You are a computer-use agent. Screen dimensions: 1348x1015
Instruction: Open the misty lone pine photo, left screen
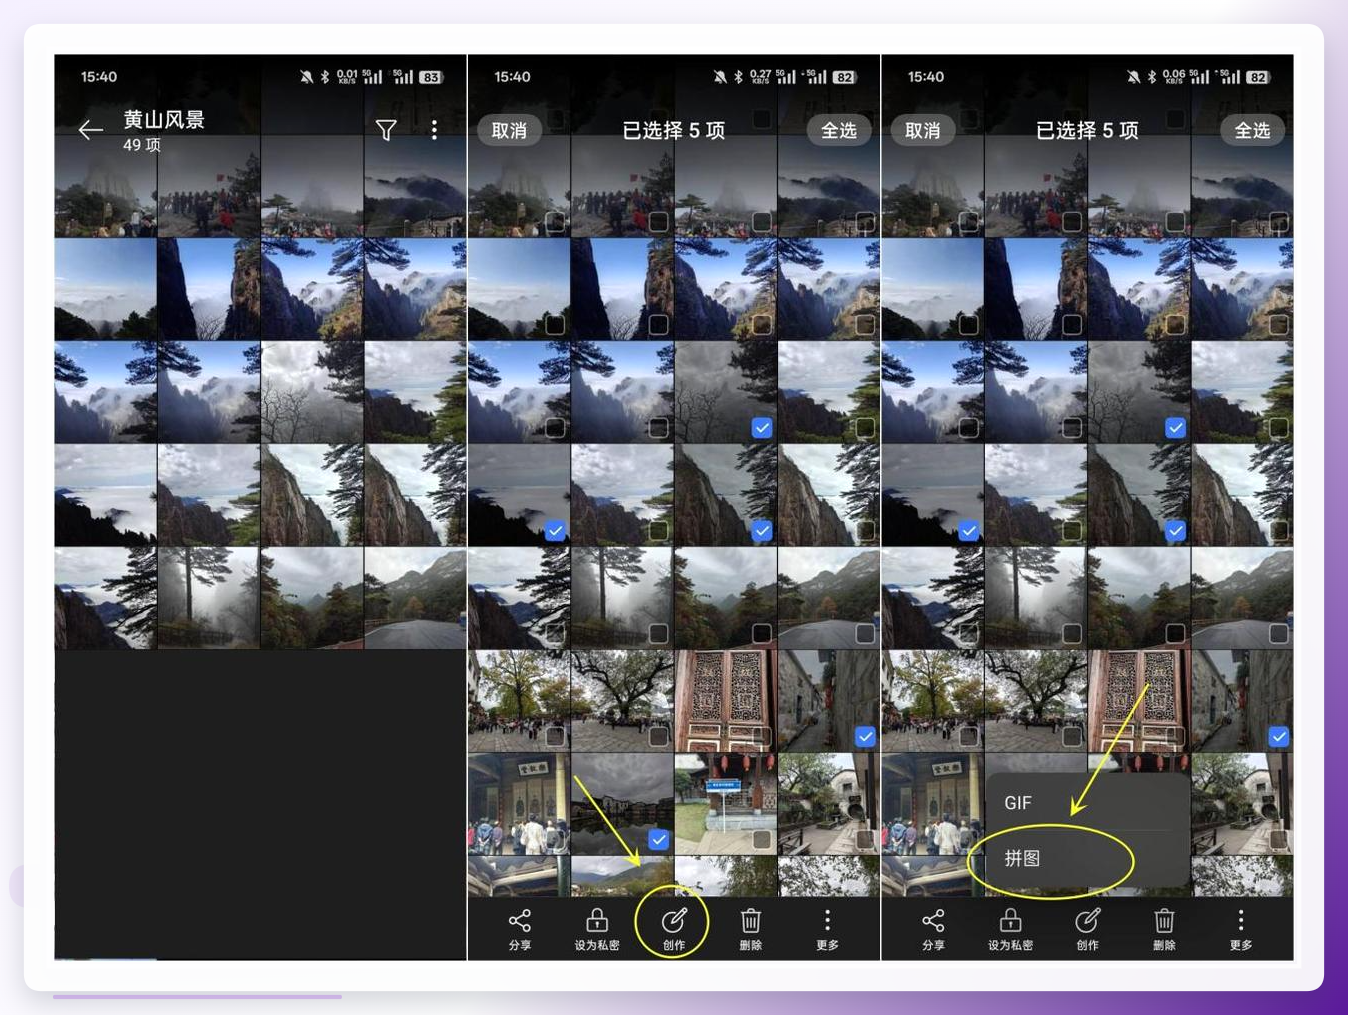click(x=209, y=598)
